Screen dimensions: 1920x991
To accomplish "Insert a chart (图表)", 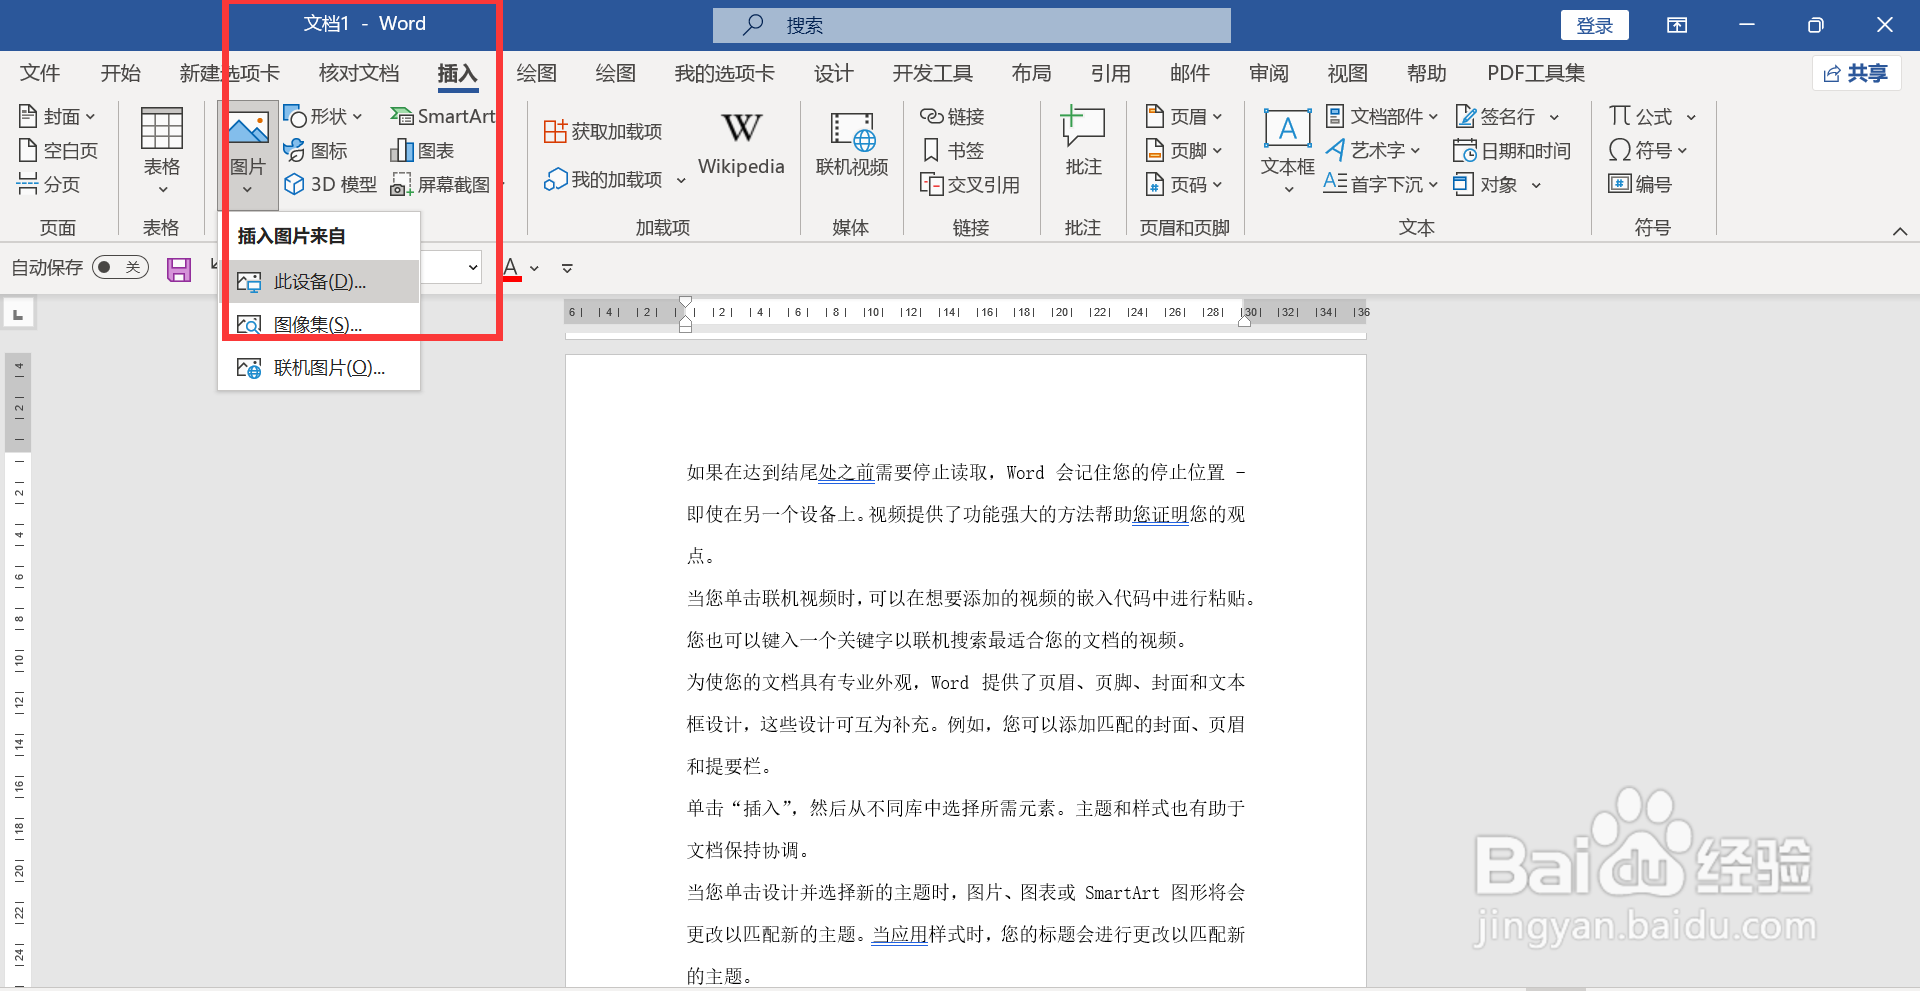I will (422, 151).
